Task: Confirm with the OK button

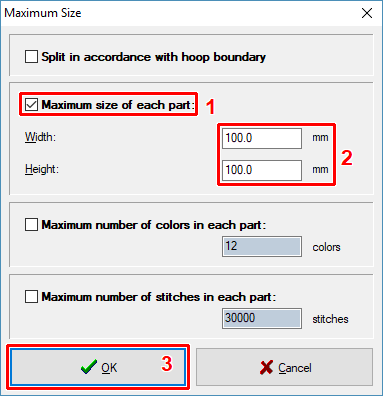Action: click(x=98, y=367)
